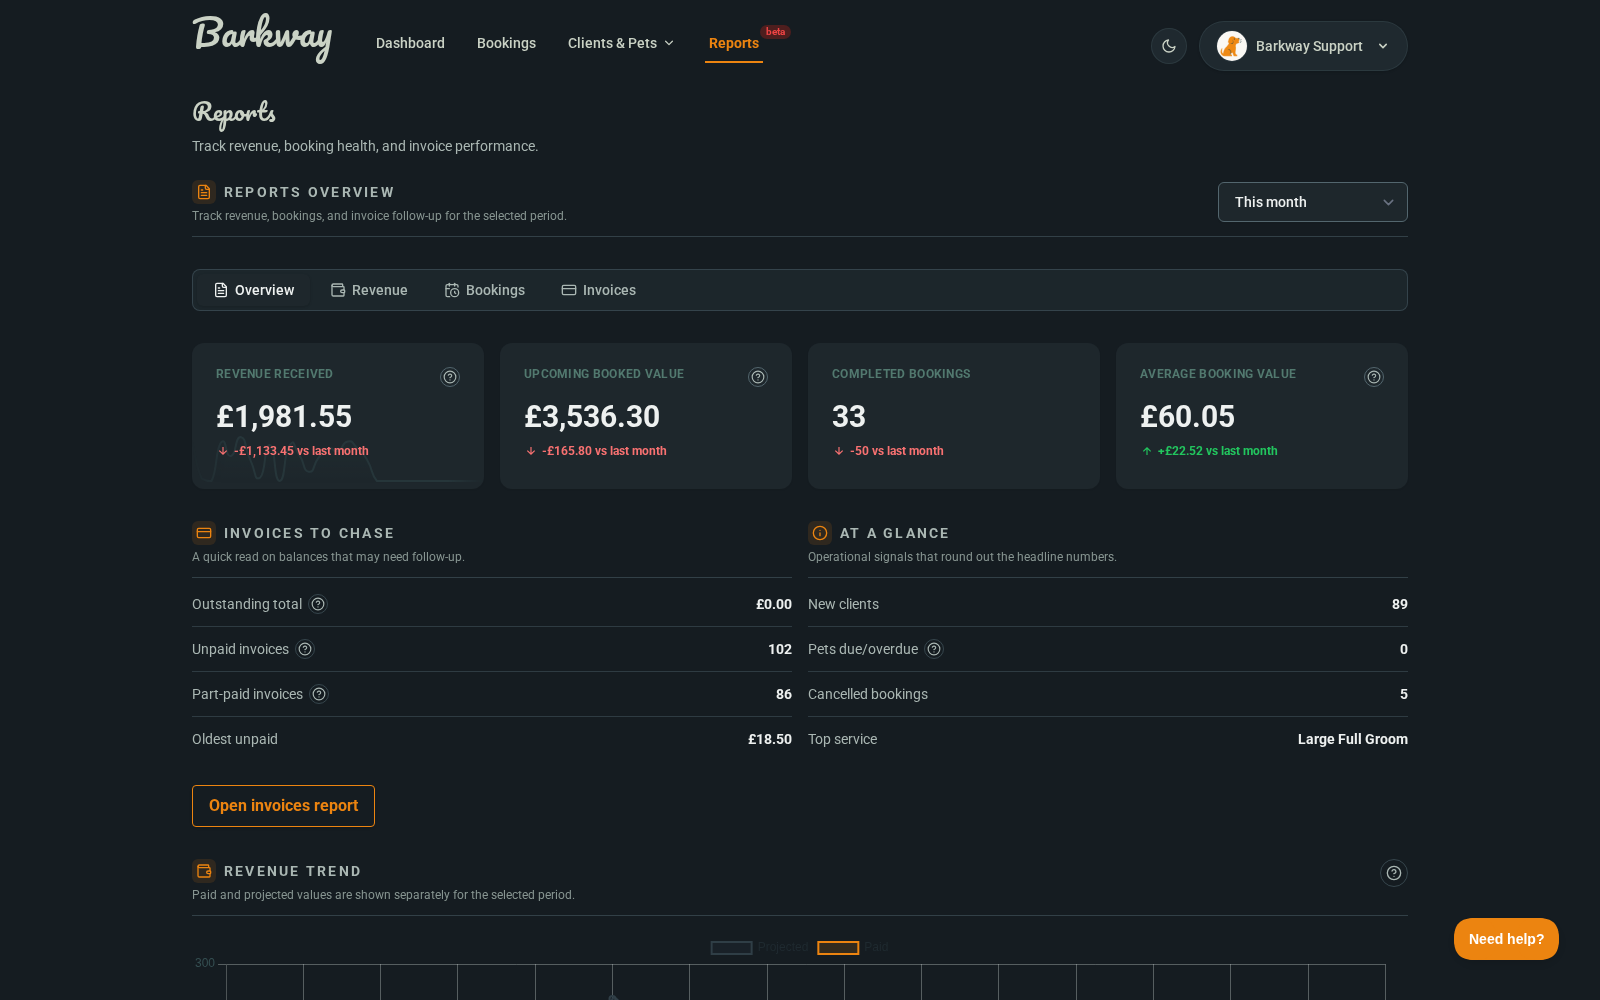
Task: Click Open invoices report button
Action: (283, 806)
